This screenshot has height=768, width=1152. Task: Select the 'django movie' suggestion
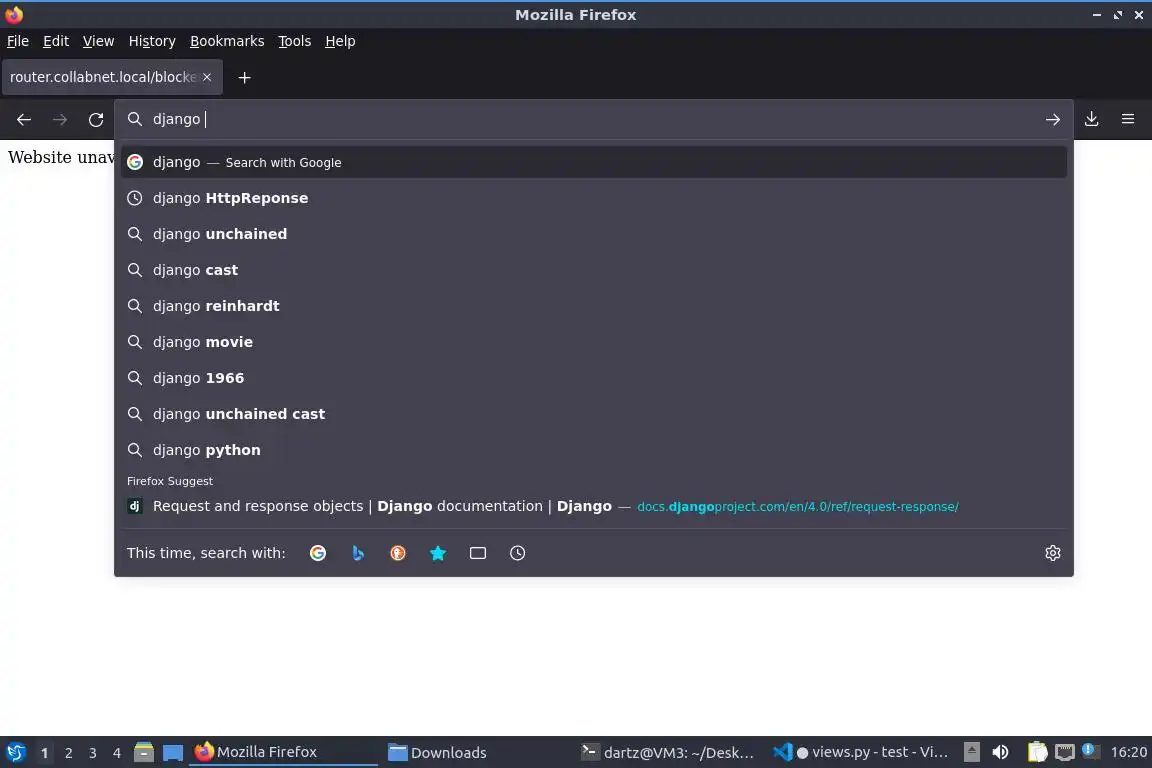[594, 342]
